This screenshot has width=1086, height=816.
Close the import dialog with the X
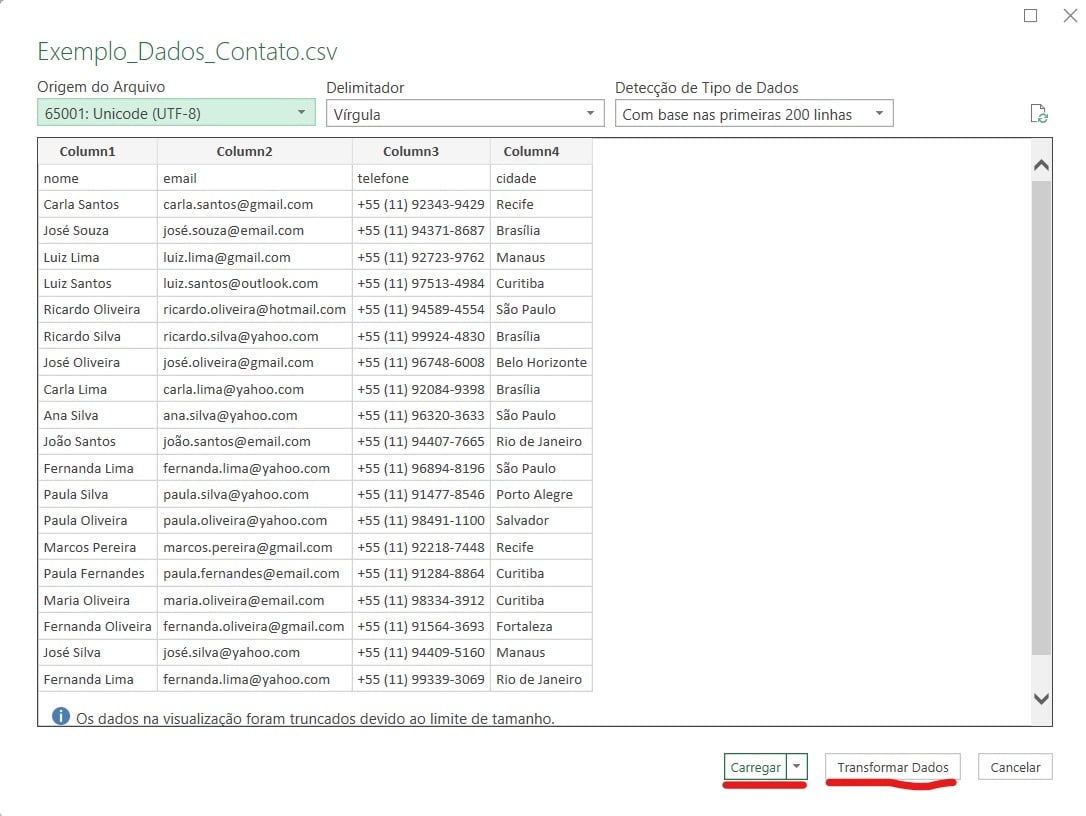click(1070, 15)
